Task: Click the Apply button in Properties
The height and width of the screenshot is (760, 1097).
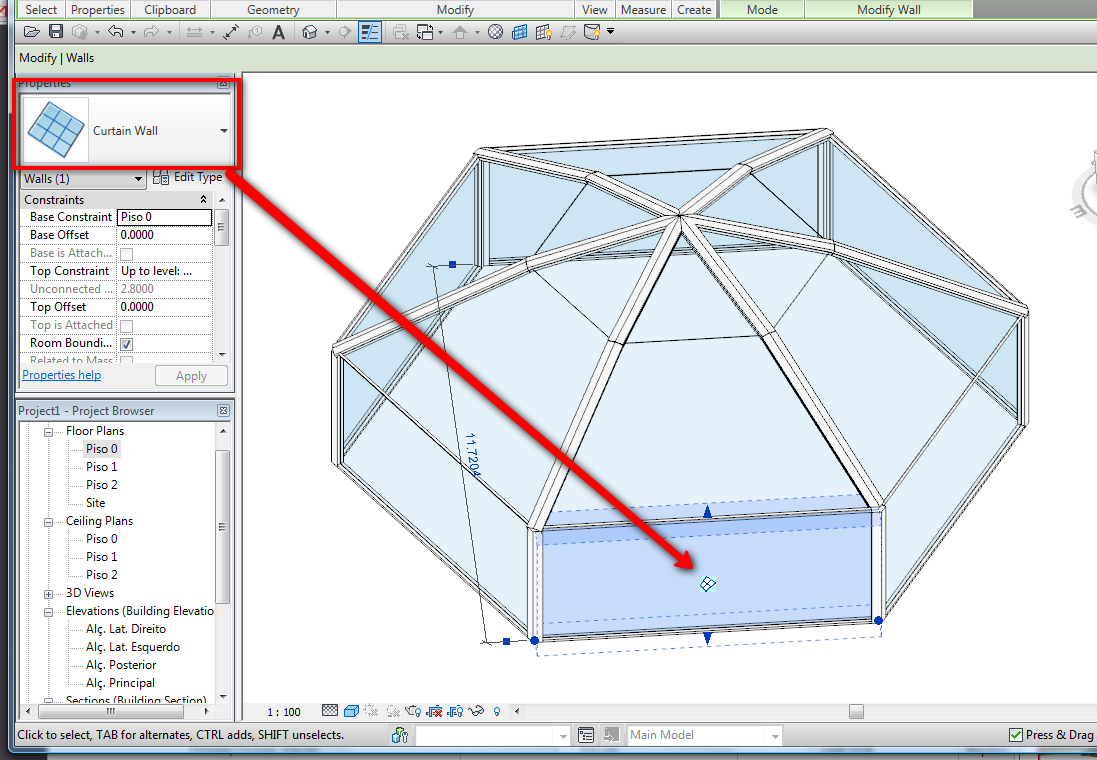Action: [191, 376]
